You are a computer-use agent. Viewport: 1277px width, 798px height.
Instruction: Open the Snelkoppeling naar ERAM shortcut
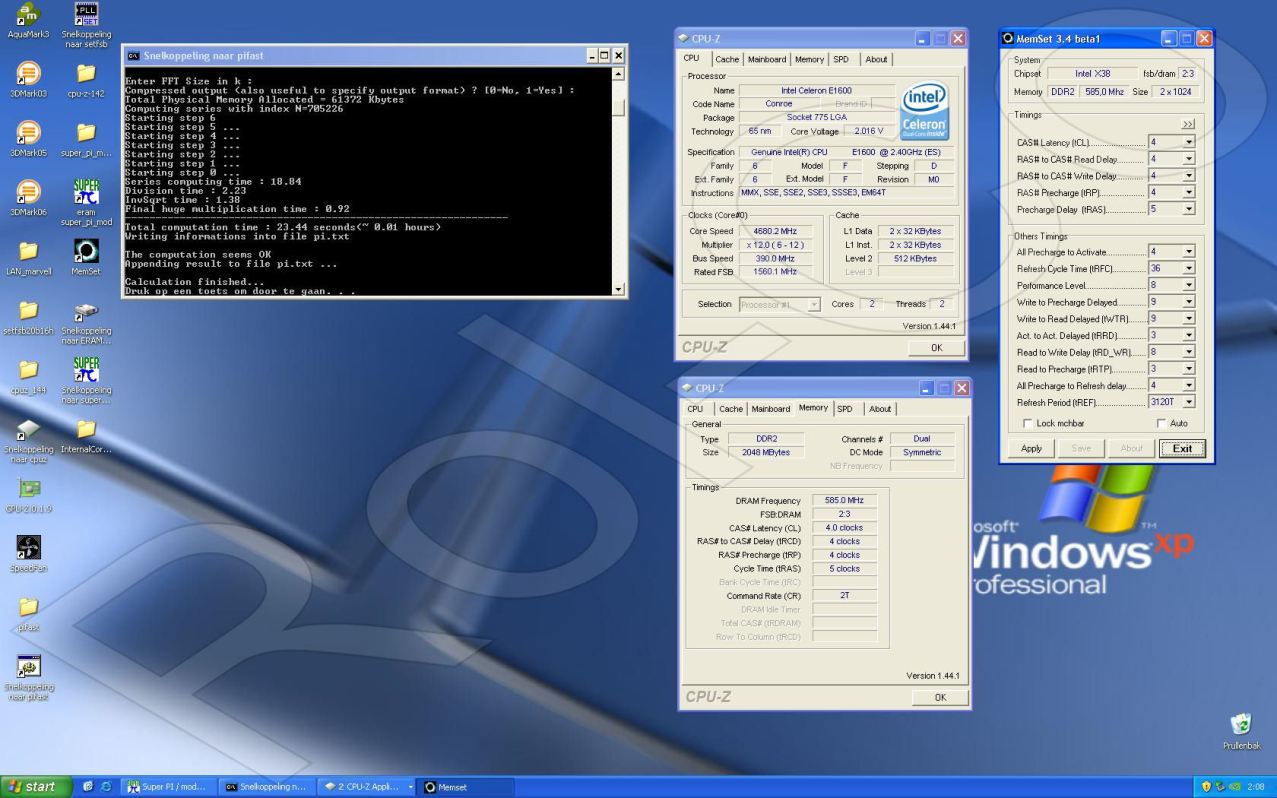click(86, 321)
